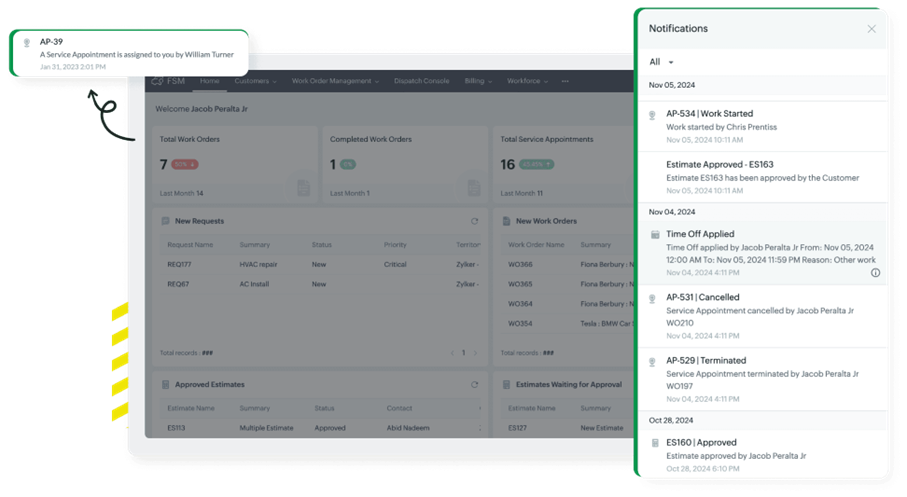907x497 pixels.
Task: Click the AP-534 Work Started appointment icon
Action: (x=654, y=114)
